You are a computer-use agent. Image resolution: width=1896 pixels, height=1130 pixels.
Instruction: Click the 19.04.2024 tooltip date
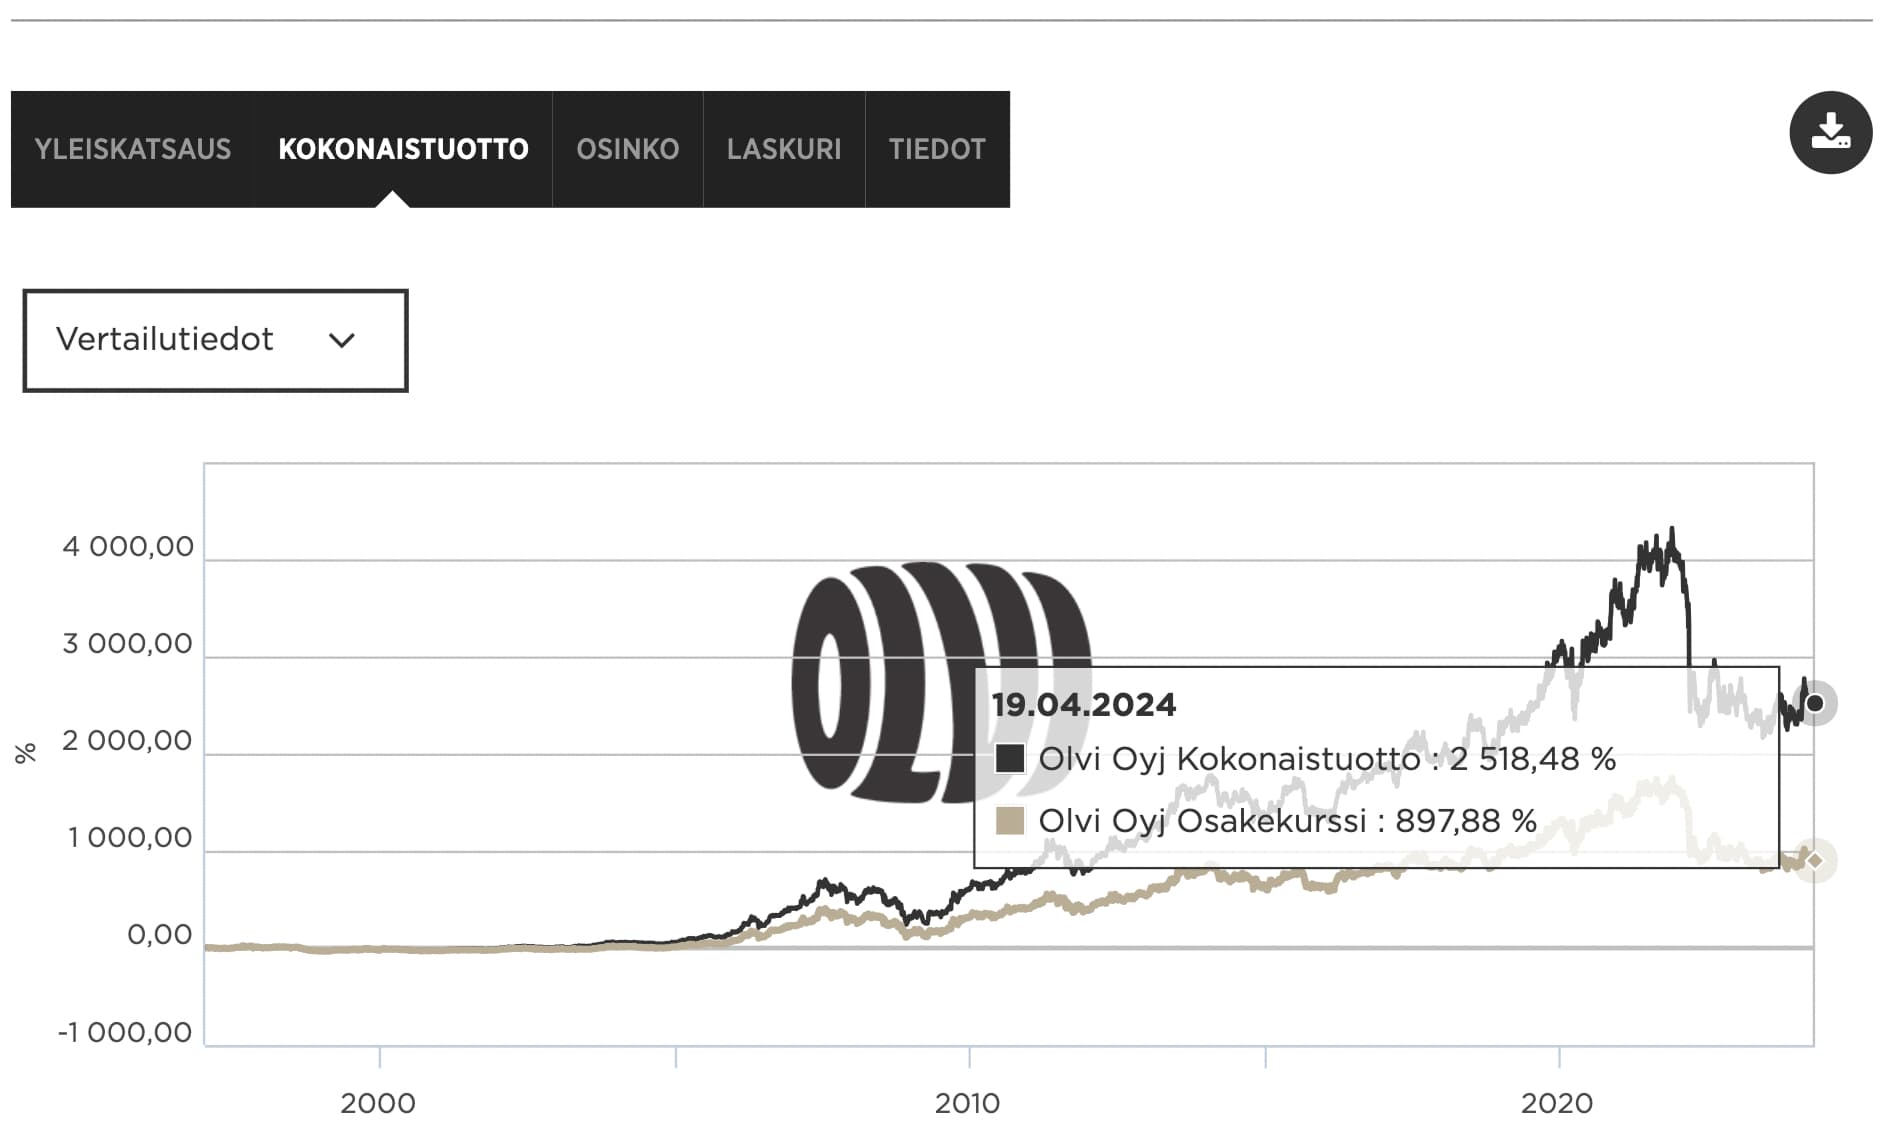[x=1084, y=705]
